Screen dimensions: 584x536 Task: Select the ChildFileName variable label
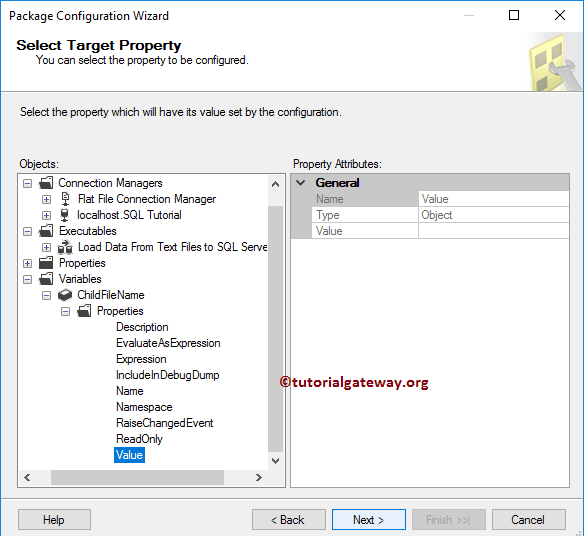point(111,295)
